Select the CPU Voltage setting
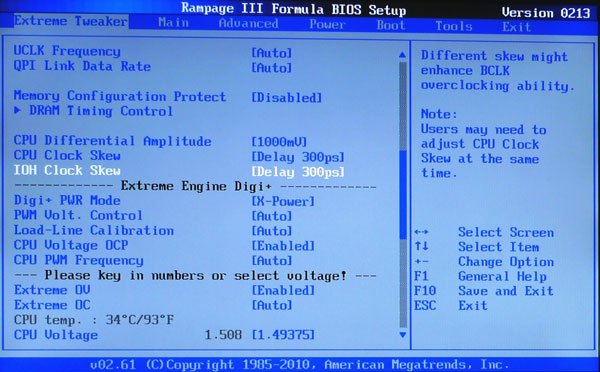 click(x=56, y=335)
